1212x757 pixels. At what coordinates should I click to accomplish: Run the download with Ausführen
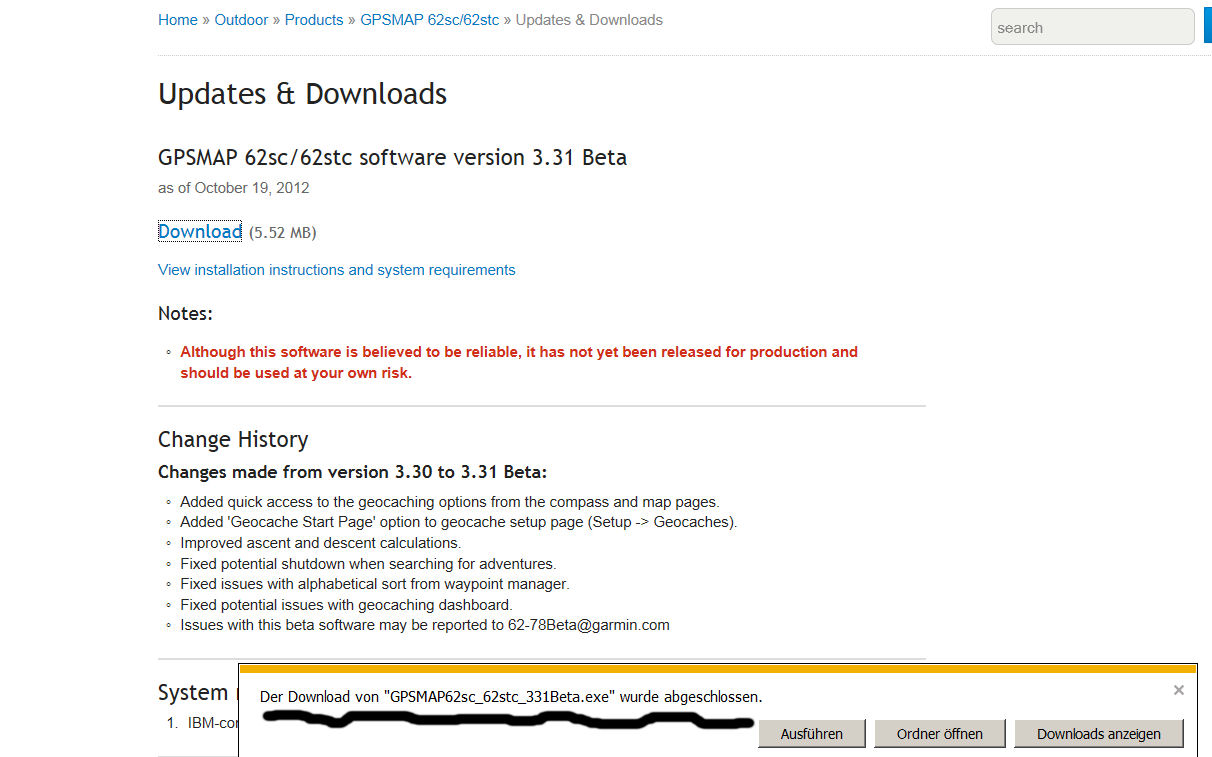(811, 734)
